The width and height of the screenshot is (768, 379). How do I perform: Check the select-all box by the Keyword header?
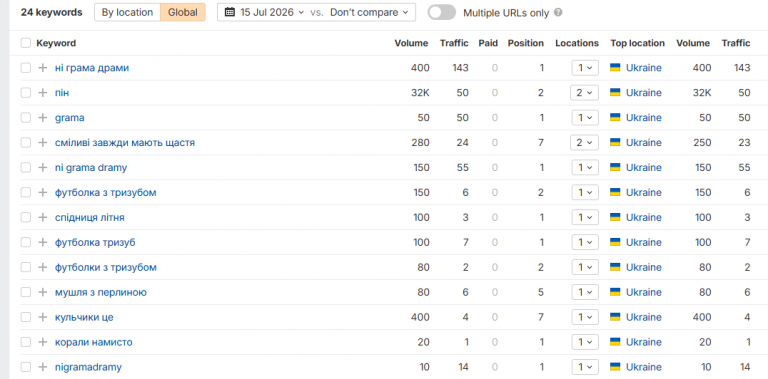coord(25,43)
